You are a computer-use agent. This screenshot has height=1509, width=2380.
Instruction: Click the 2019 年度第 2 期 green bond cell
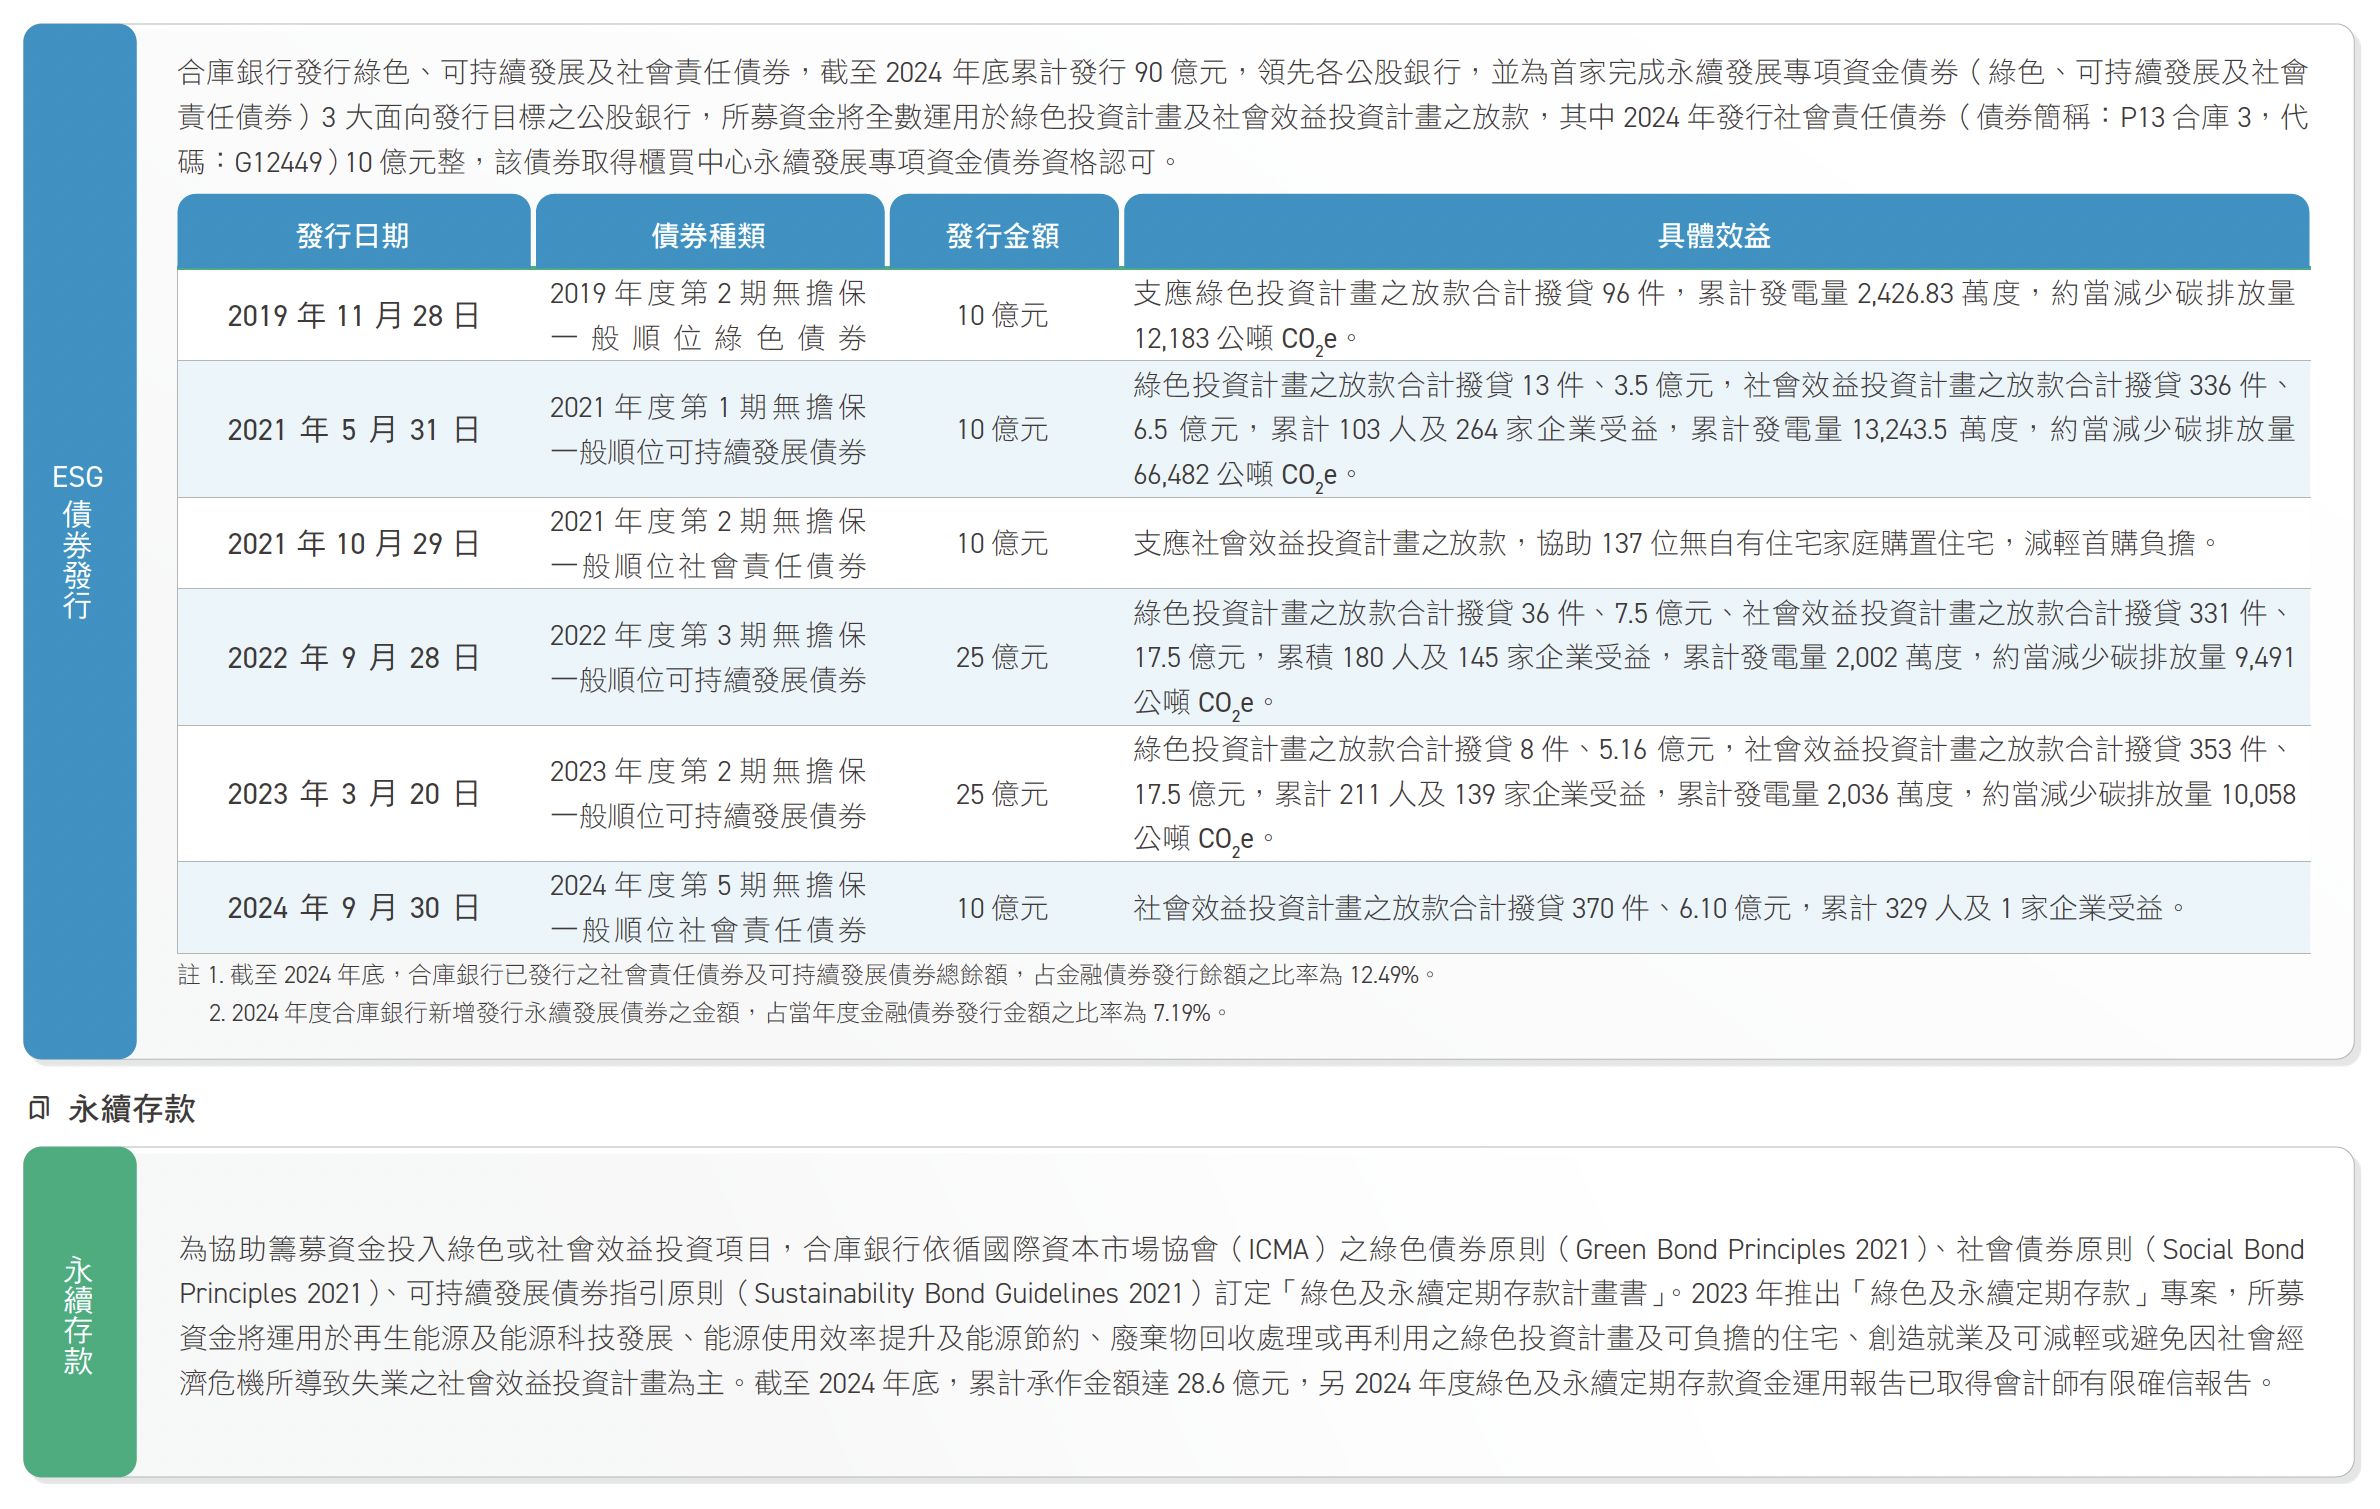(709, 316)
